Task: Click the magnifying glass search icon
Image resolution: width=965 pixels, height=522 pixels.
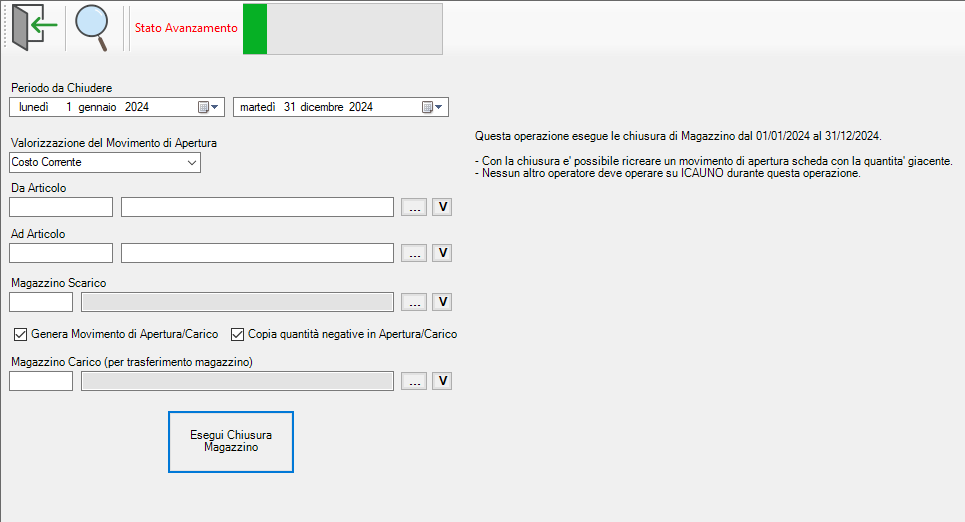Action: coord(93,27)
